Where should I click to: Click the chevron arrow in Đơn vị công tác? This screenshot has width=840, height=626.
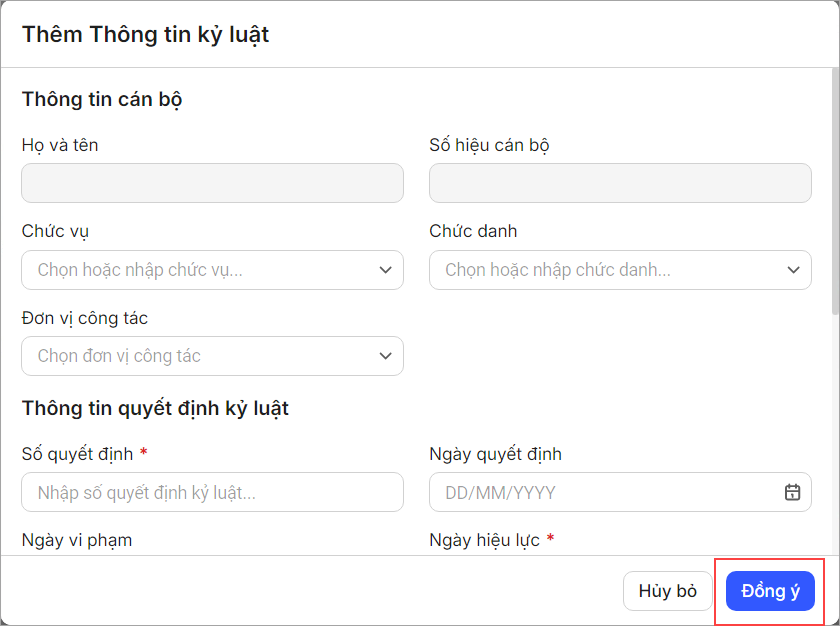coord(385,356)
